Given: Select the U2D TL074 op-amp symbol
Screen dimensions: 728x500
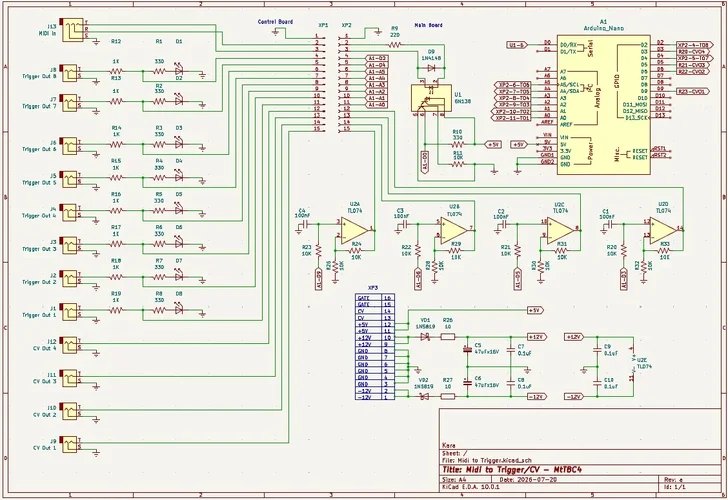Looking at the screenshot, I should [x=663, y=230].
